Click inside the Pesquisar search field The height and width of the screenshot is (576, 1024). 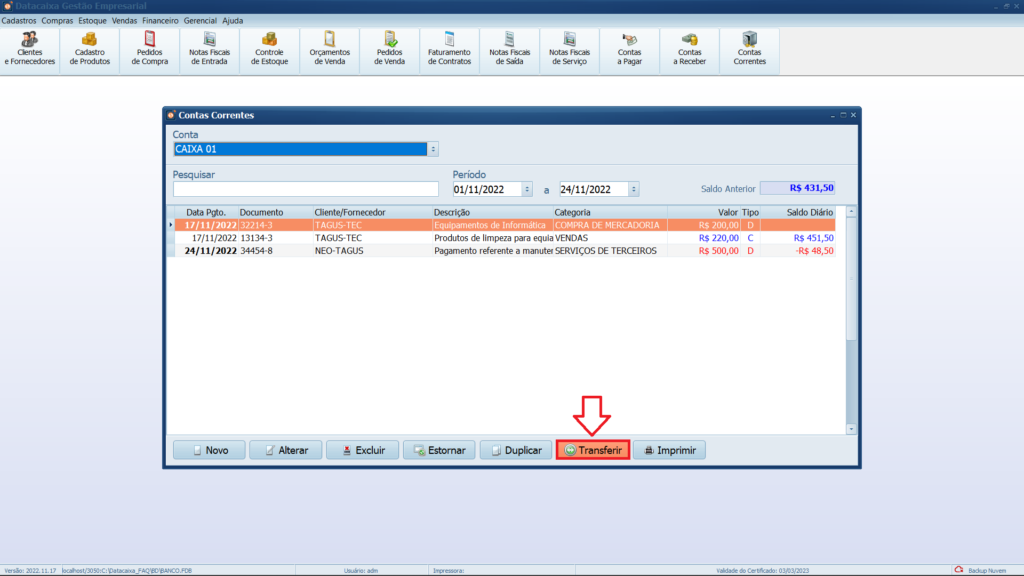pyautogui.click(x=305, y=189)
